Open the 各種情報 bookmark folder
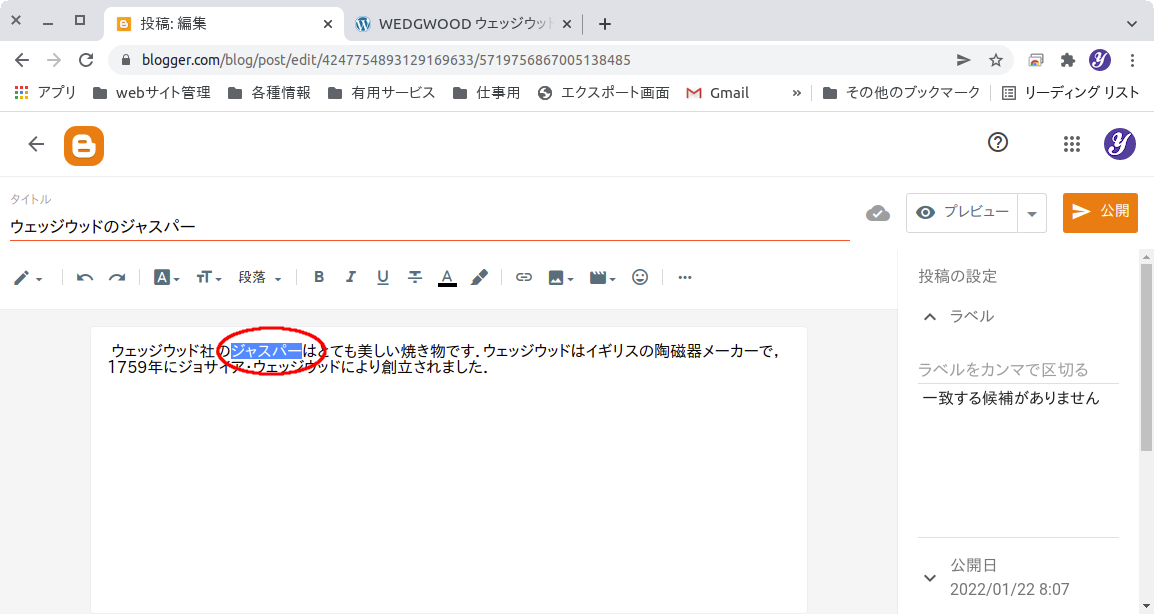This screenshot has height=614, width=1154. (269, 93)
